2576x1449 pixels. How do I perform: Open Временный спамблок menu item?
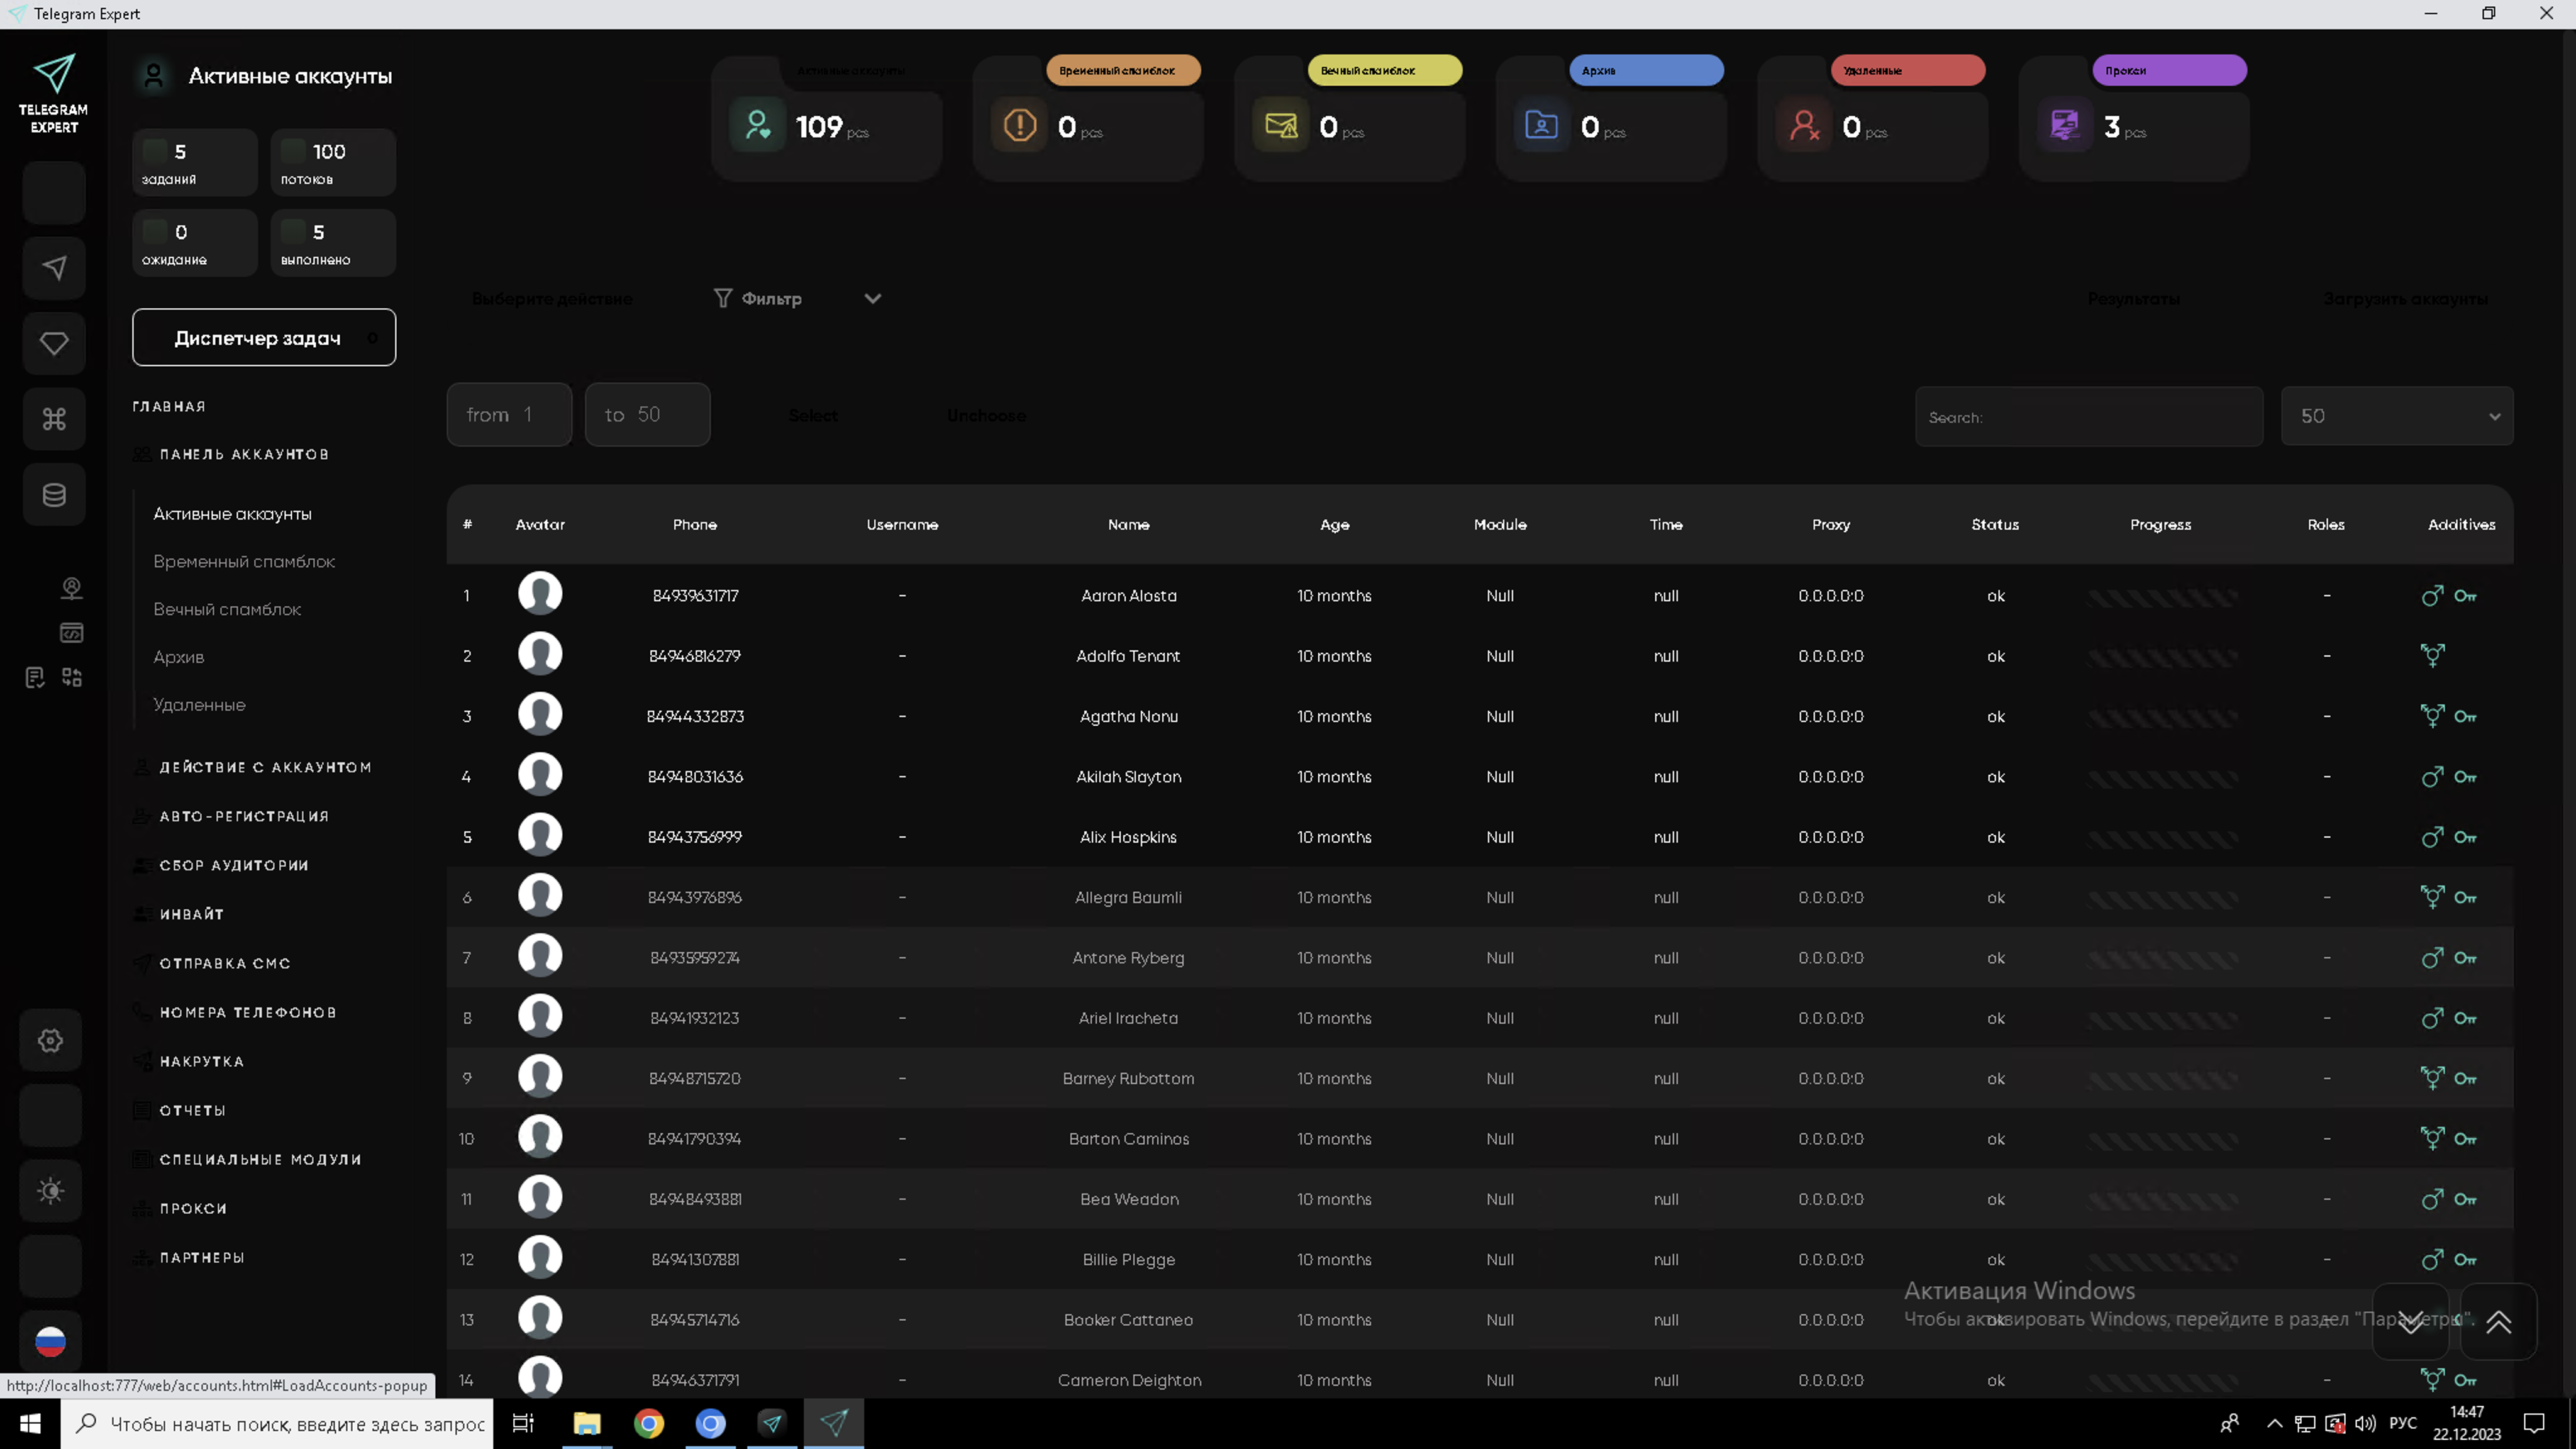tap(244, 562)
